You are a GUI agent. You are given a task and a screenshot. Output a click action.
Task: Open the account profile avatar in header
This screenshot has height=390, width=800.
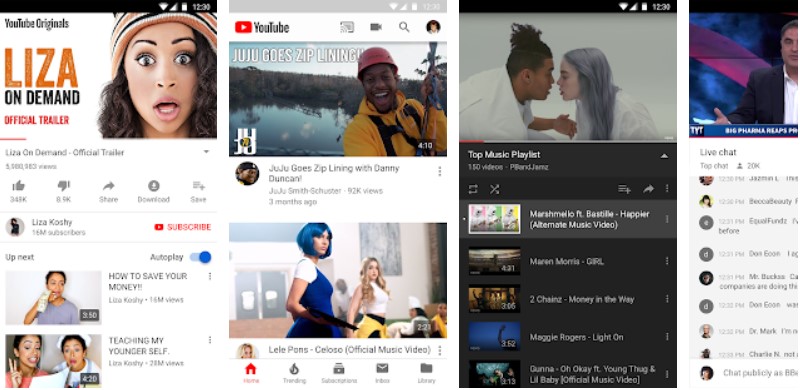[433, 27]
